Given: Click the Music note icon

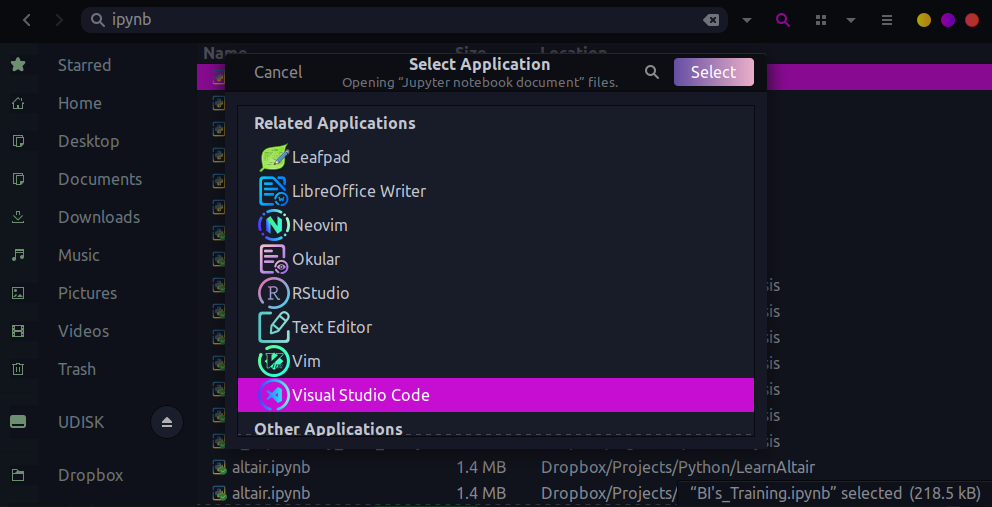Looking at the screenshot, I should (x=18, y=255).
